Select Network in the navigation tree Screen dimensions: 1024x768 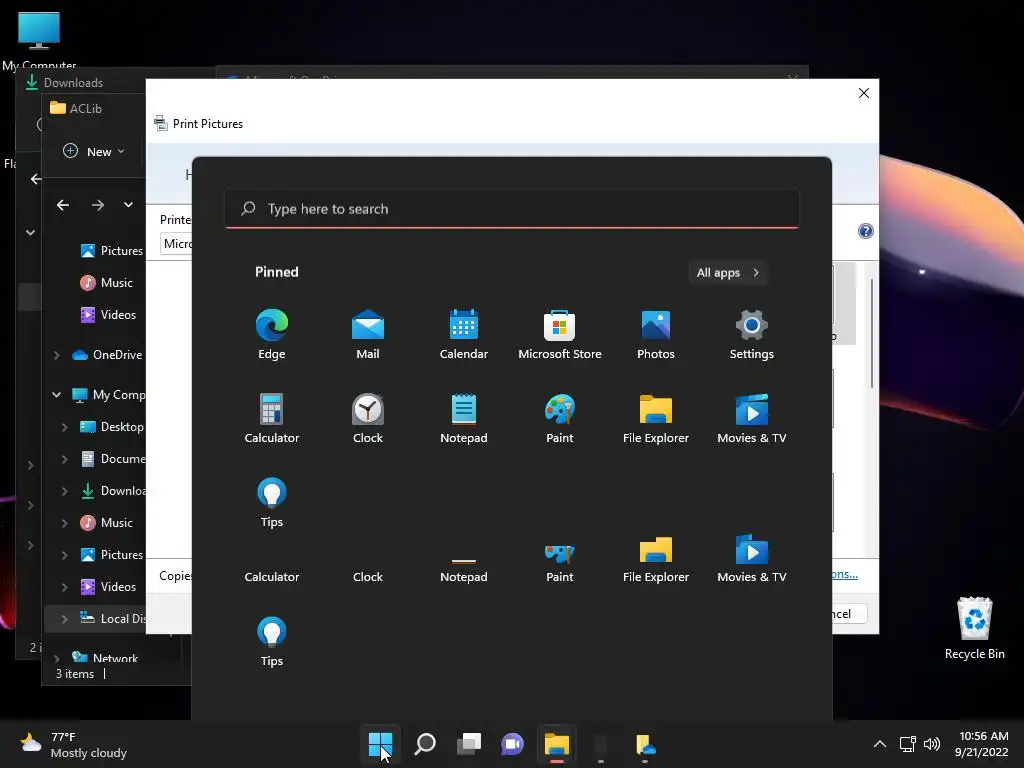pos(104,658)
